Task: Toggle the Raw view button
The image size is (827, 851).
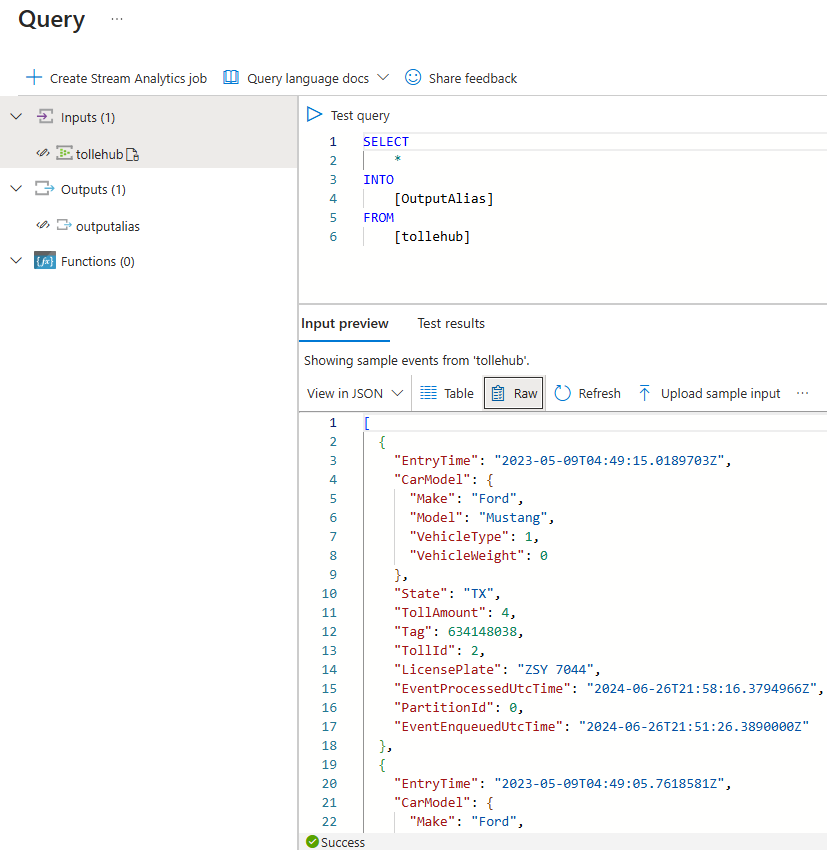Action: 514,393
